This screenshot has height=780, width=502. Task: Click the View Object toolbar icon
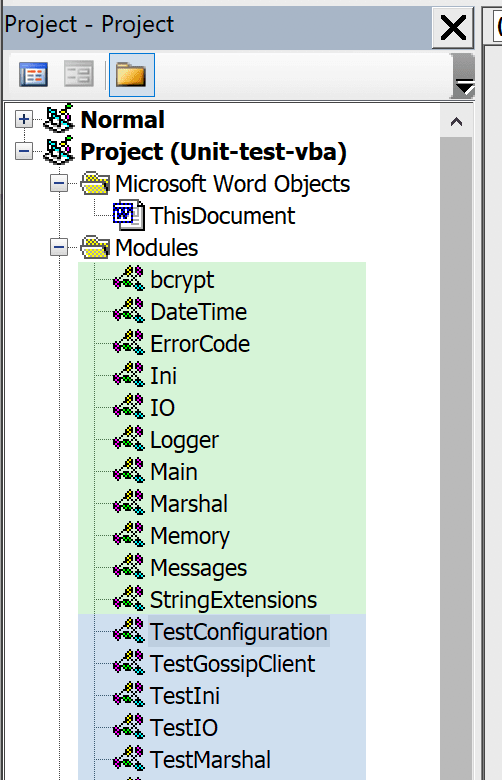pyautogui.click(x=79, y=75)
